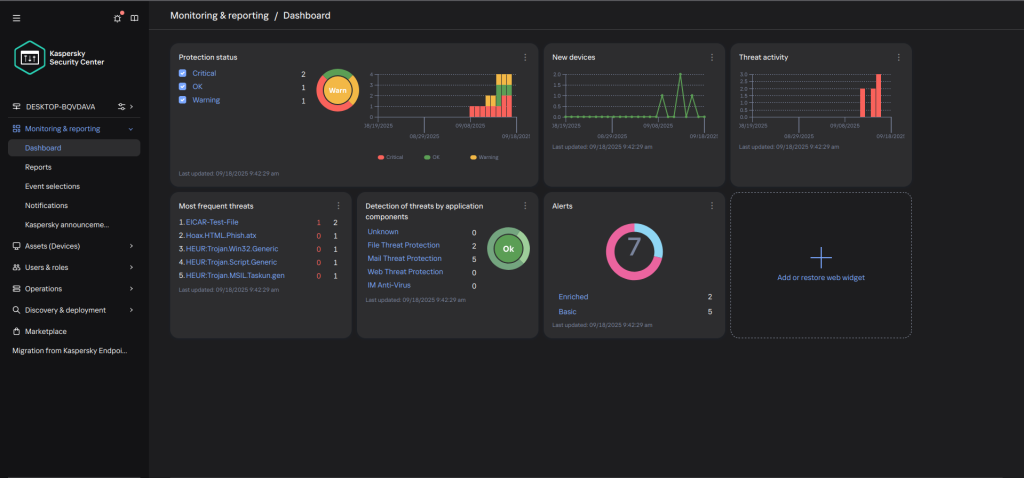The width and height of the screenshot is (1024, 478).
Task: Collapse the Monitoring & reporting section
Action: (x=131, y=129)
